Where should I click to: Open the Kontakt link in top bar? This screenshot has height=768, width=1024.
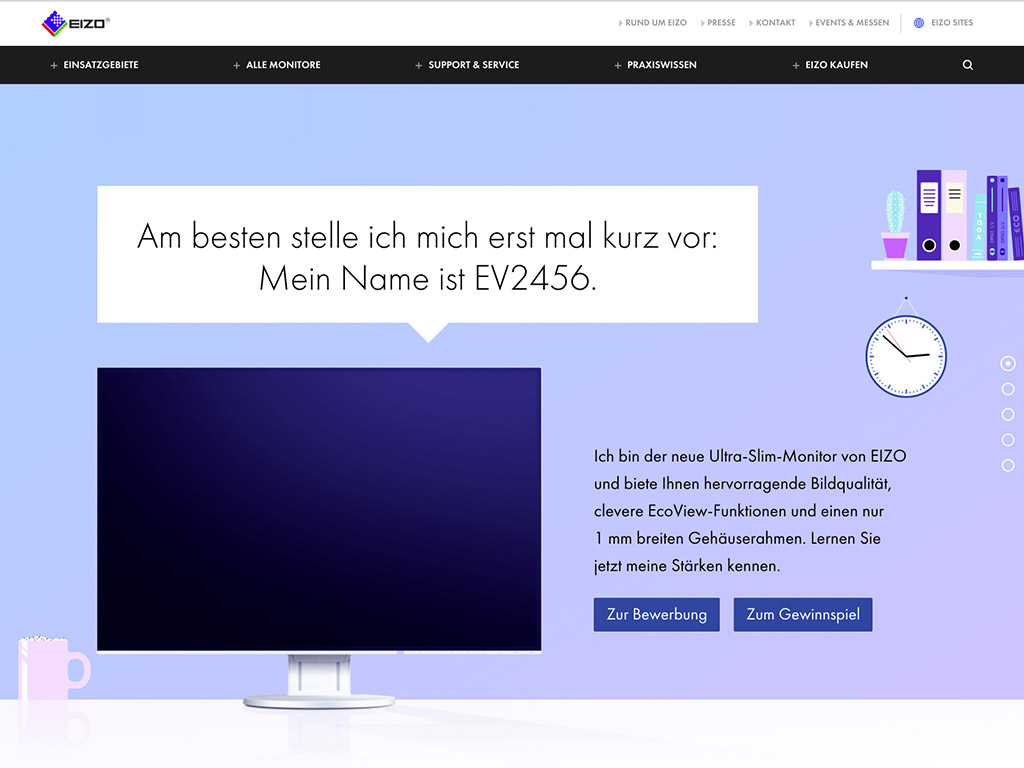pyautogui.click(x=775, y=23)
